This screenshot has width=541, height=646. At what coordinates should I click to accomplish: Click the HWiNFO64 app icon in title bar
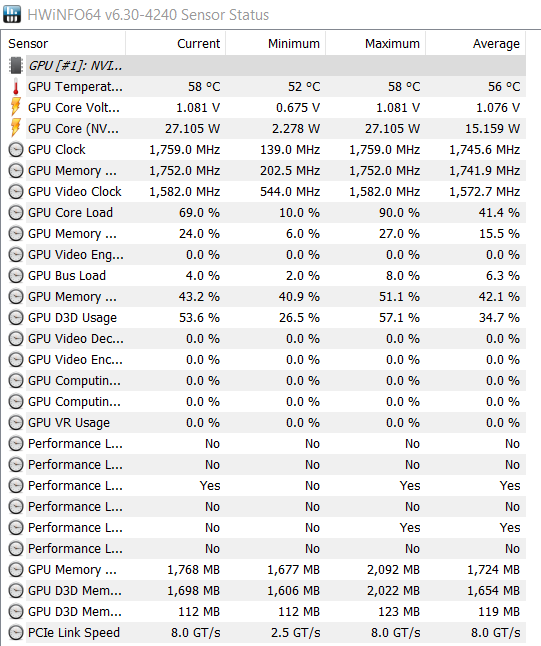coord(12,14)
